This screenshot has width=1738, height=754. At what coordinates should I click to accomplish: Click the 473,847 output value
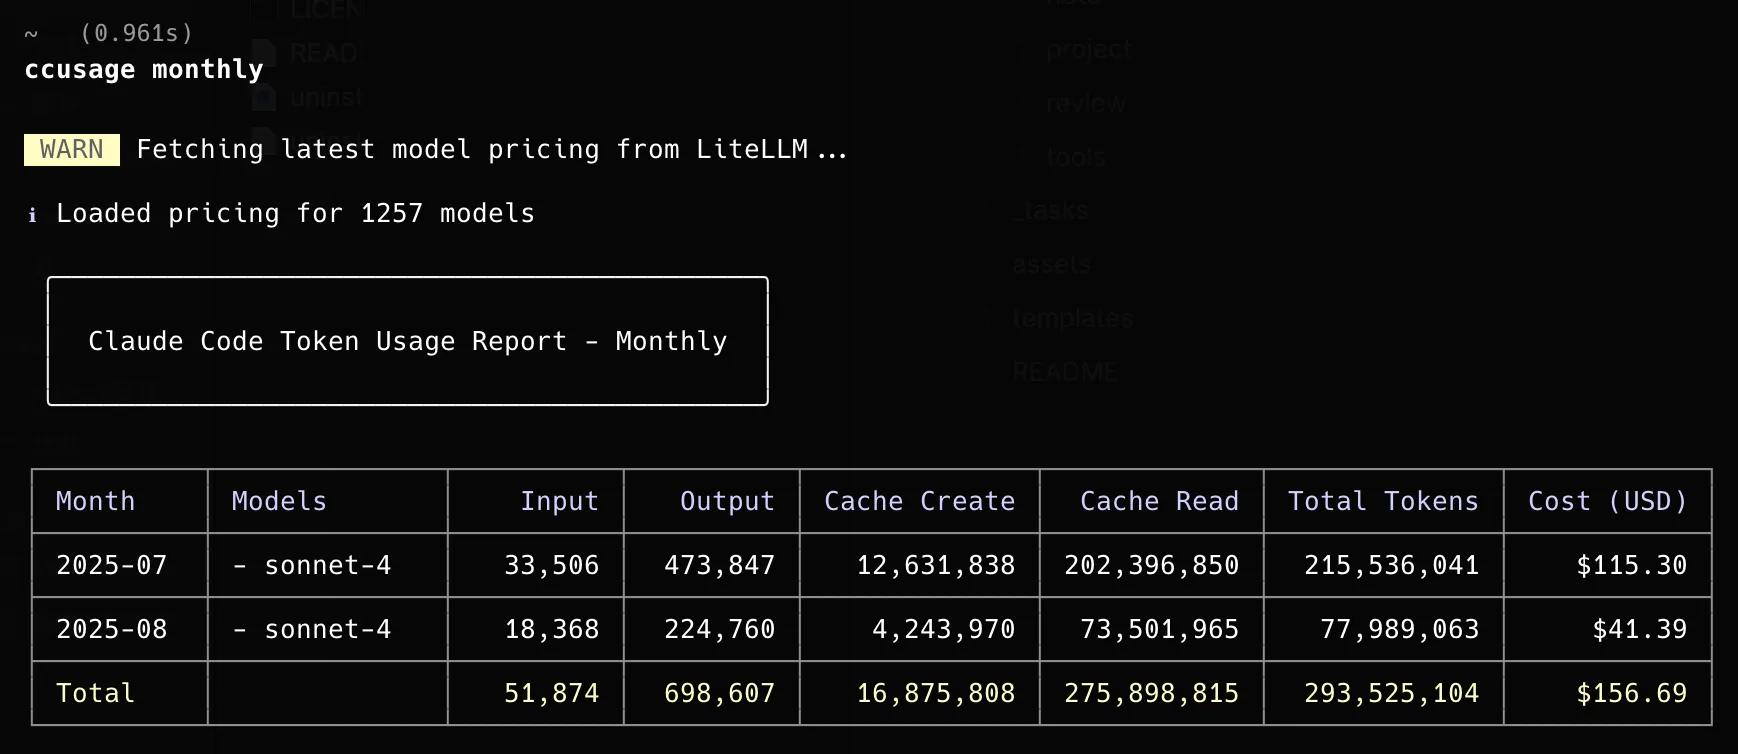tap(719, 565)
